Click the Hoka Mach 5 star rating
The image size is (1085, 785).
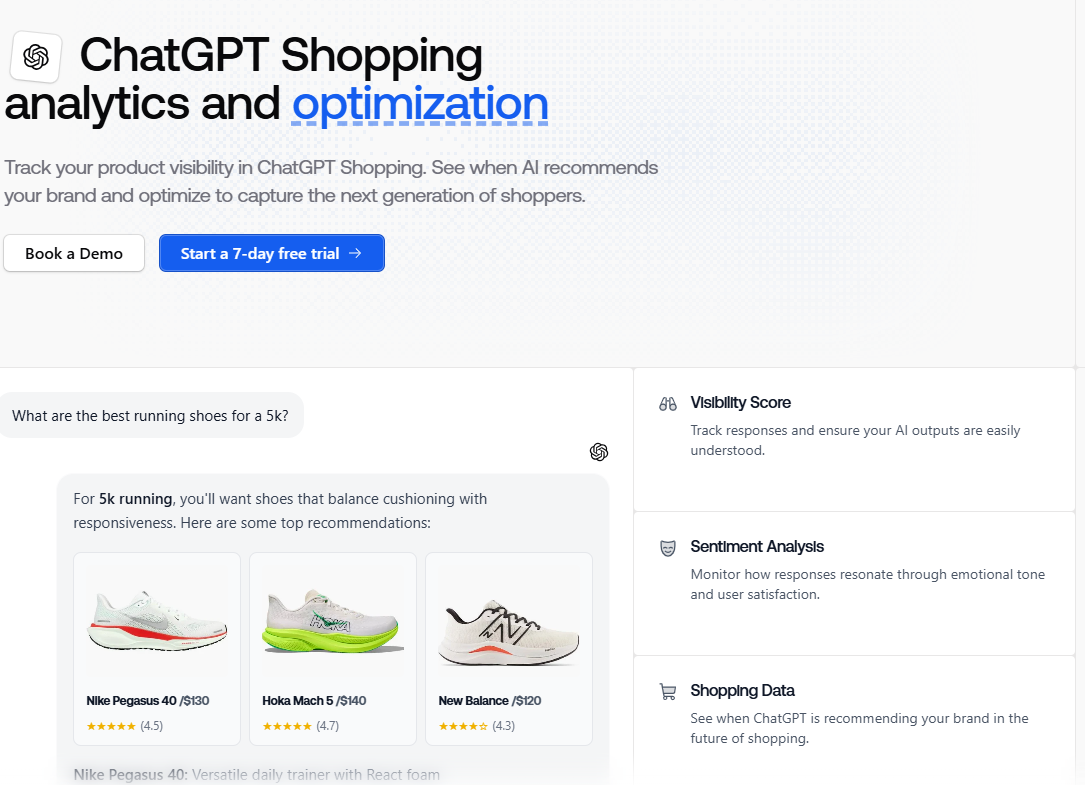click(287, 726)
